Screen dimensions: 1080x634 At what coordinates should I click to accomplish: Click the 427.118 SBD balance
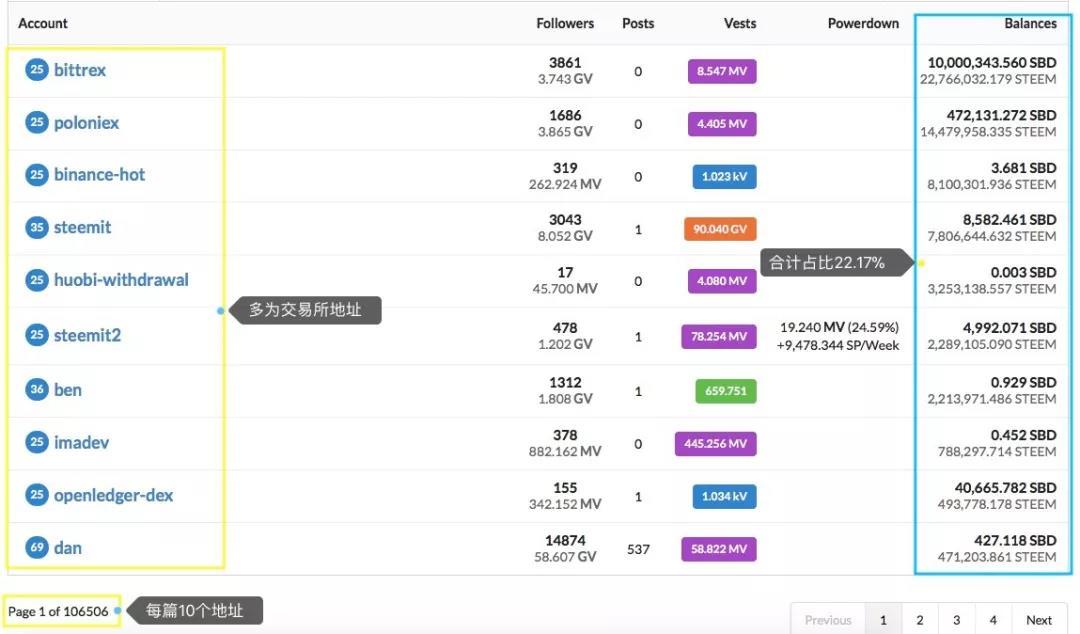click(1015, 540)
